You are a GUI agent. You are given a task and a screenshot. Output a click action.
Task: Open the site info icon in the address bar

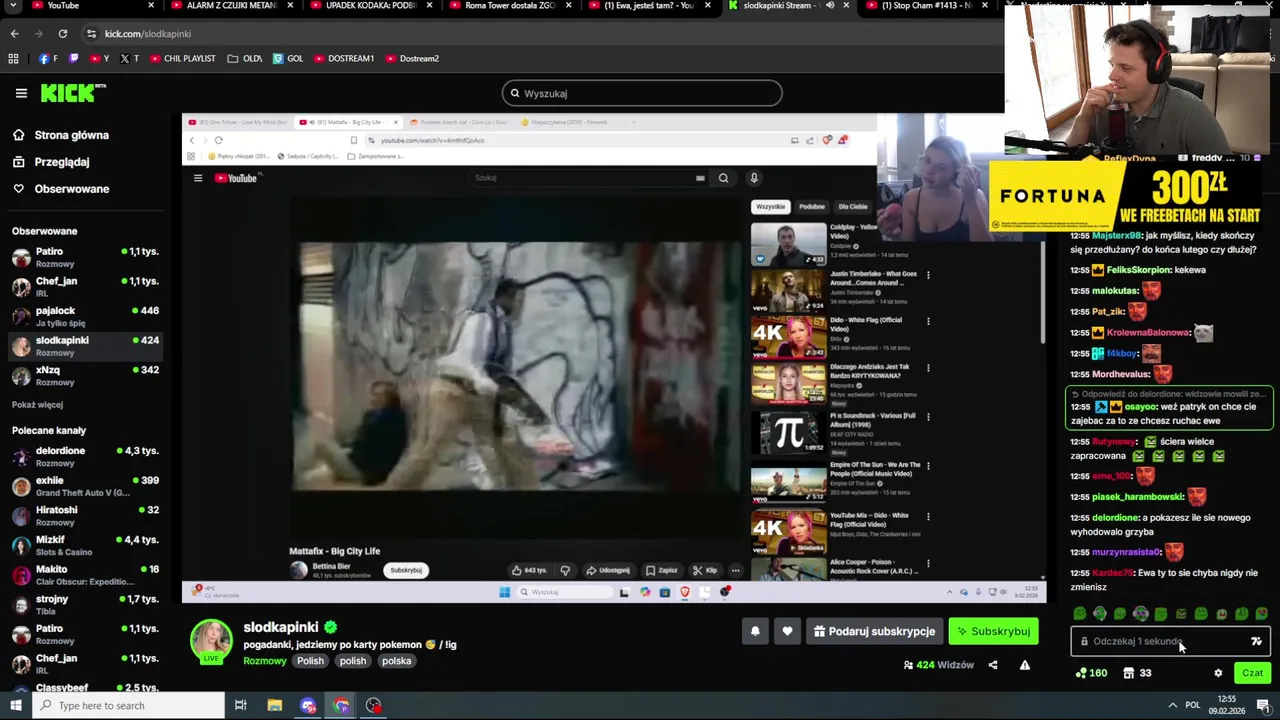91,34
